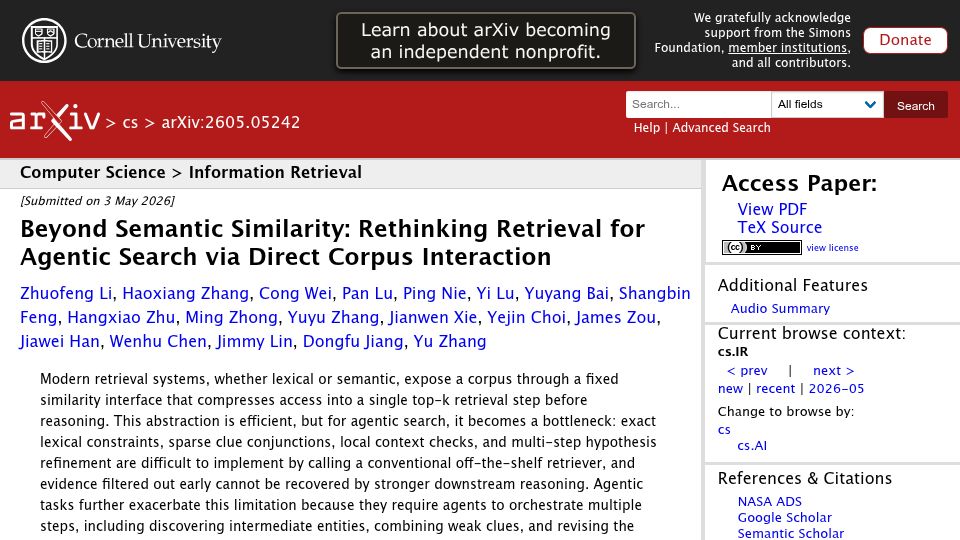Click the Submitted on 3 May 2026 text
The image size is (960, 540).
(x=97, y=201)
